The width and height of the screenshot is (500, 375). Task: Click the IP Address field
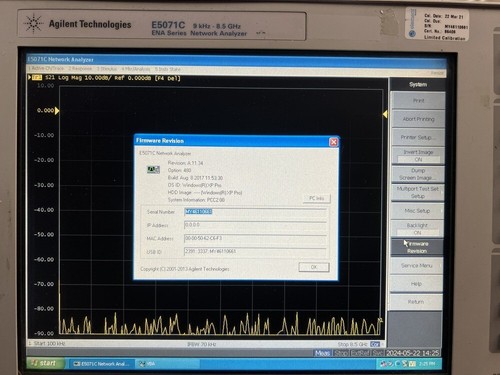click(255, 225)
